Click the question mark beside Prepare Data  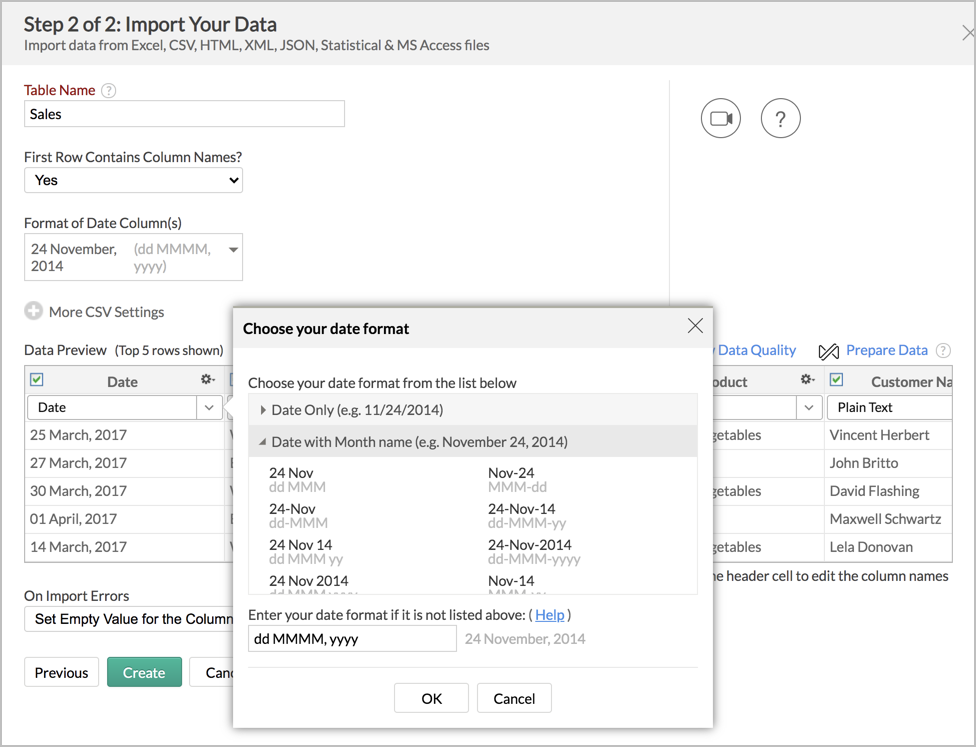click(x=941, y=351)
